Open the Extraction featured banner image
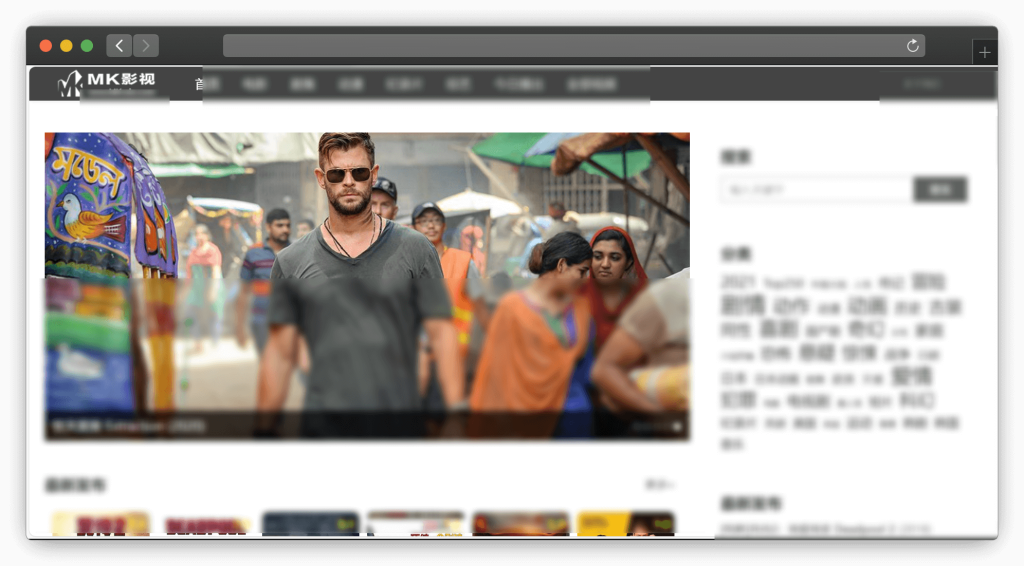The width and height of the screenshot is (1024, 566). click(367, 285)
